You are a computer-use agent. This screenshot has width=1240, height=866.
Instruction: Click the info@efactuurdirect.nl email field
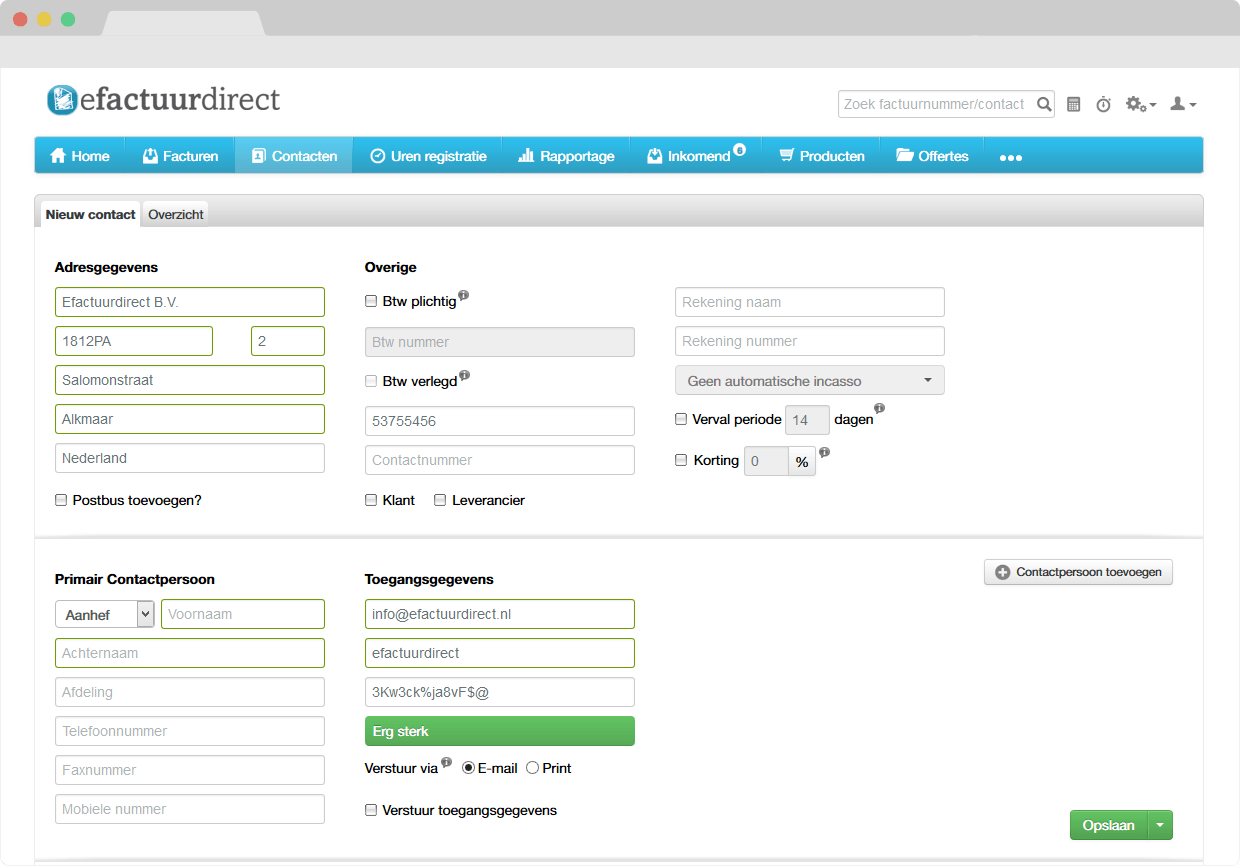point(500,614)
